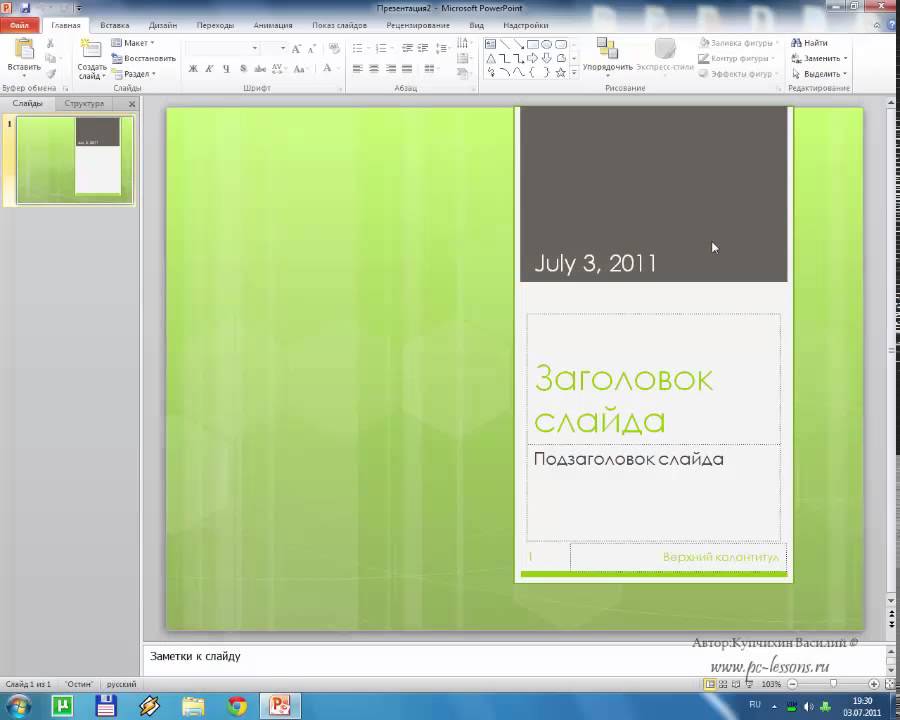The image size is (900, 720).
Task: Switch to the Структура pane tab
Action: click(84, 104)
